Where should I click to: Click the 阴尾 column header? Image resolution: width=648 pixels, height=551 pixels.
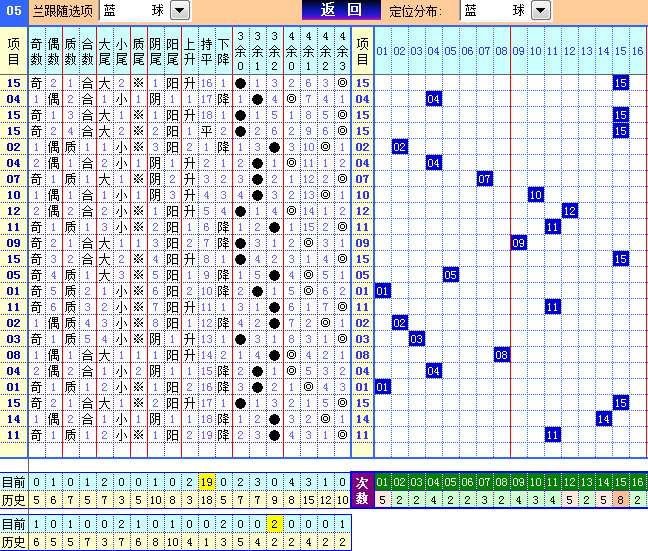(155, 51)
